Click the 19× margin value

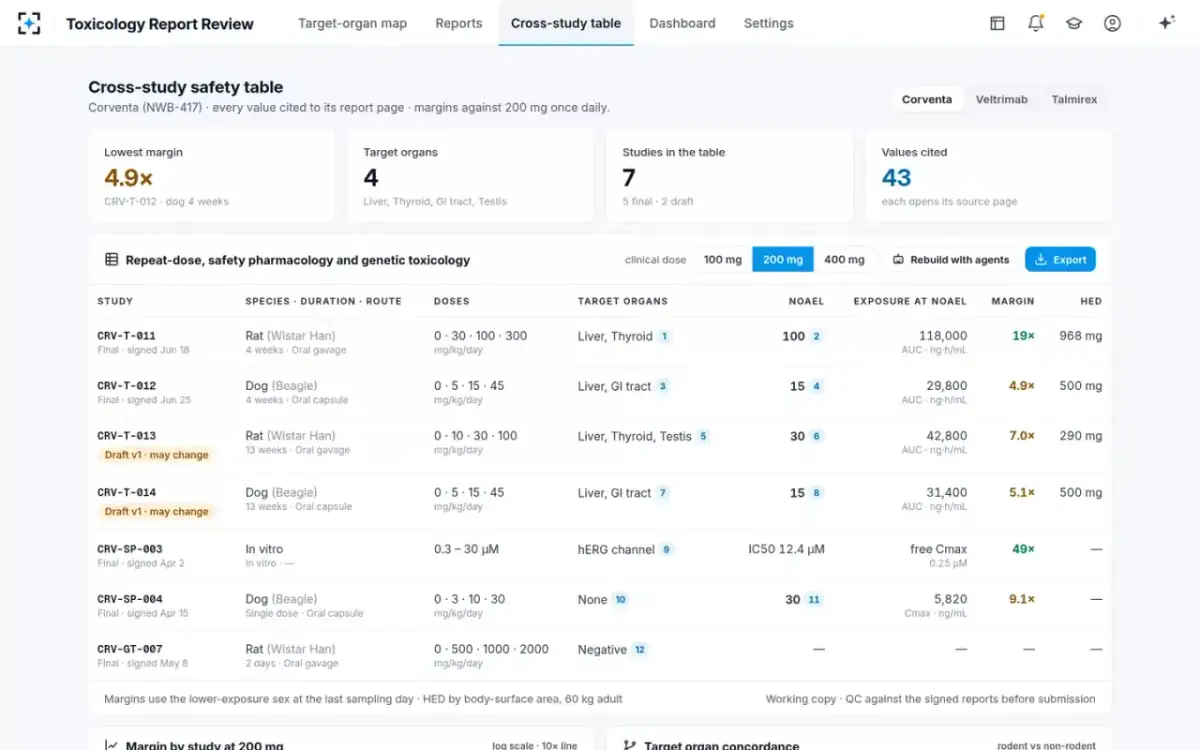(x=1023, y=336)
